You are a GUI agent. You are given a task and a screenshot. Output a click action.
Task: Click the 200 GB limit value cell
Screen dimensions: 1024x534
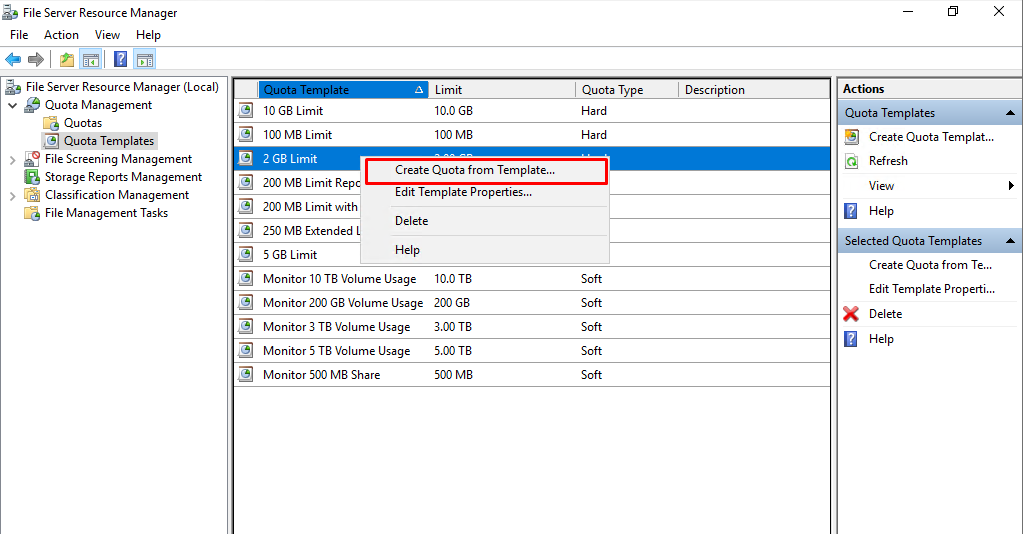452,303
